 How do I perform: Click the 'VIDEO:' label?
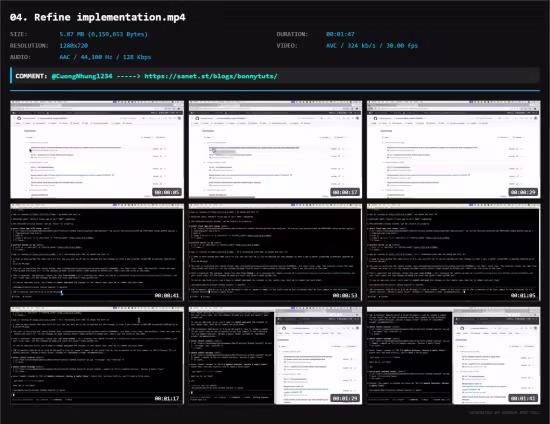click(287, 46)
